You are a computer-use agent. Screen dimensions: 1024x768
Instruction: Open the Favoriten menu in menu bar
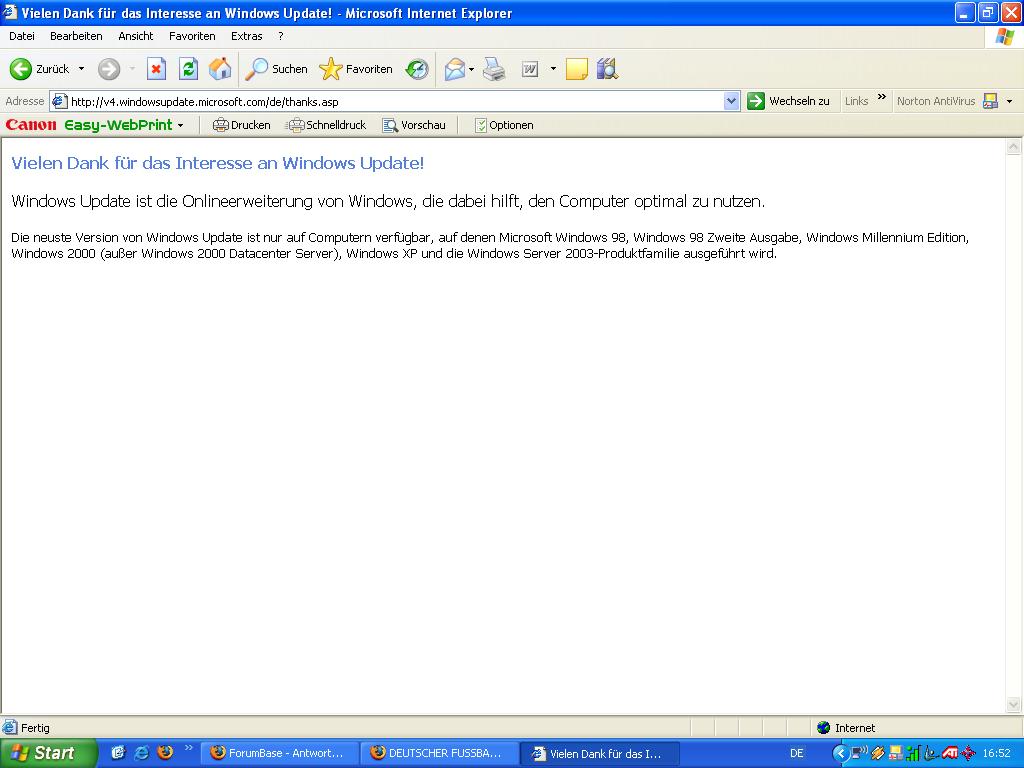pos(192,36)
